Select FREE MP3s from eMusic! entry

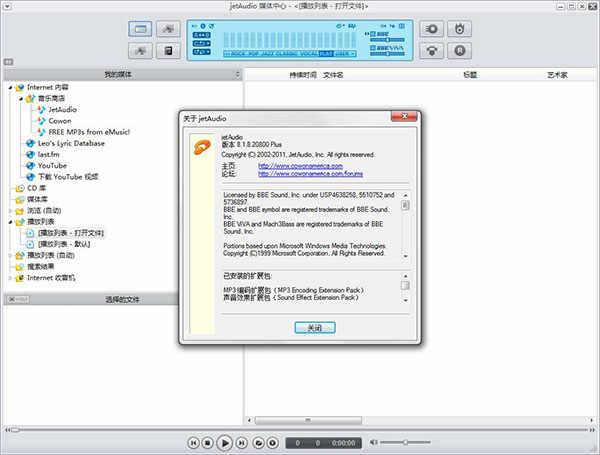(x=89, y=132)
